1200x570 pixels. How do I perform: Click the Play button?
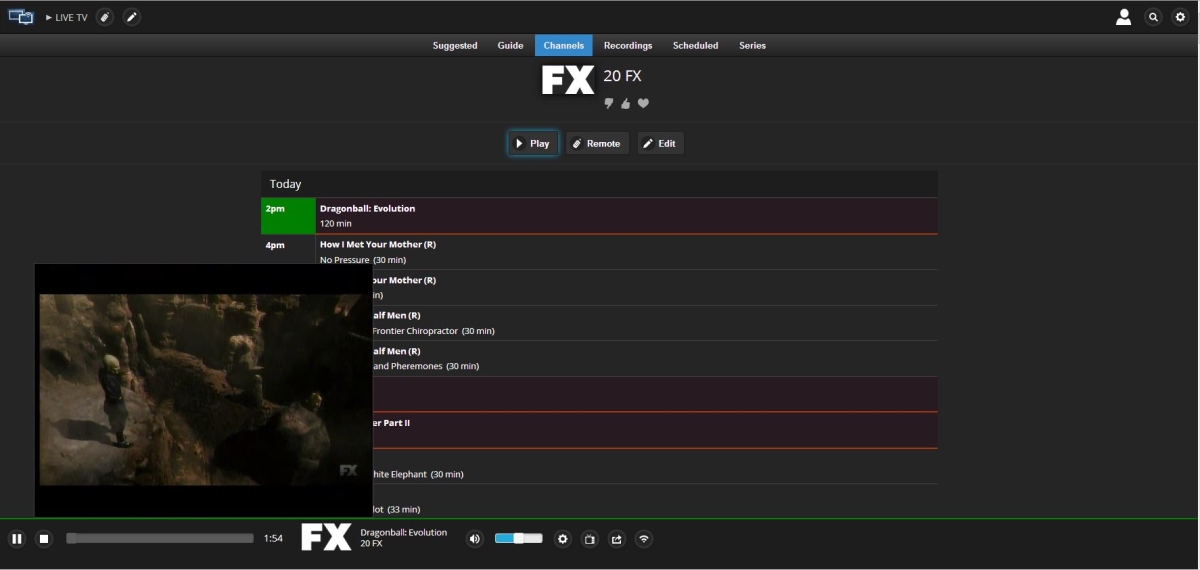pyautogui.click(x=533, y=144)
